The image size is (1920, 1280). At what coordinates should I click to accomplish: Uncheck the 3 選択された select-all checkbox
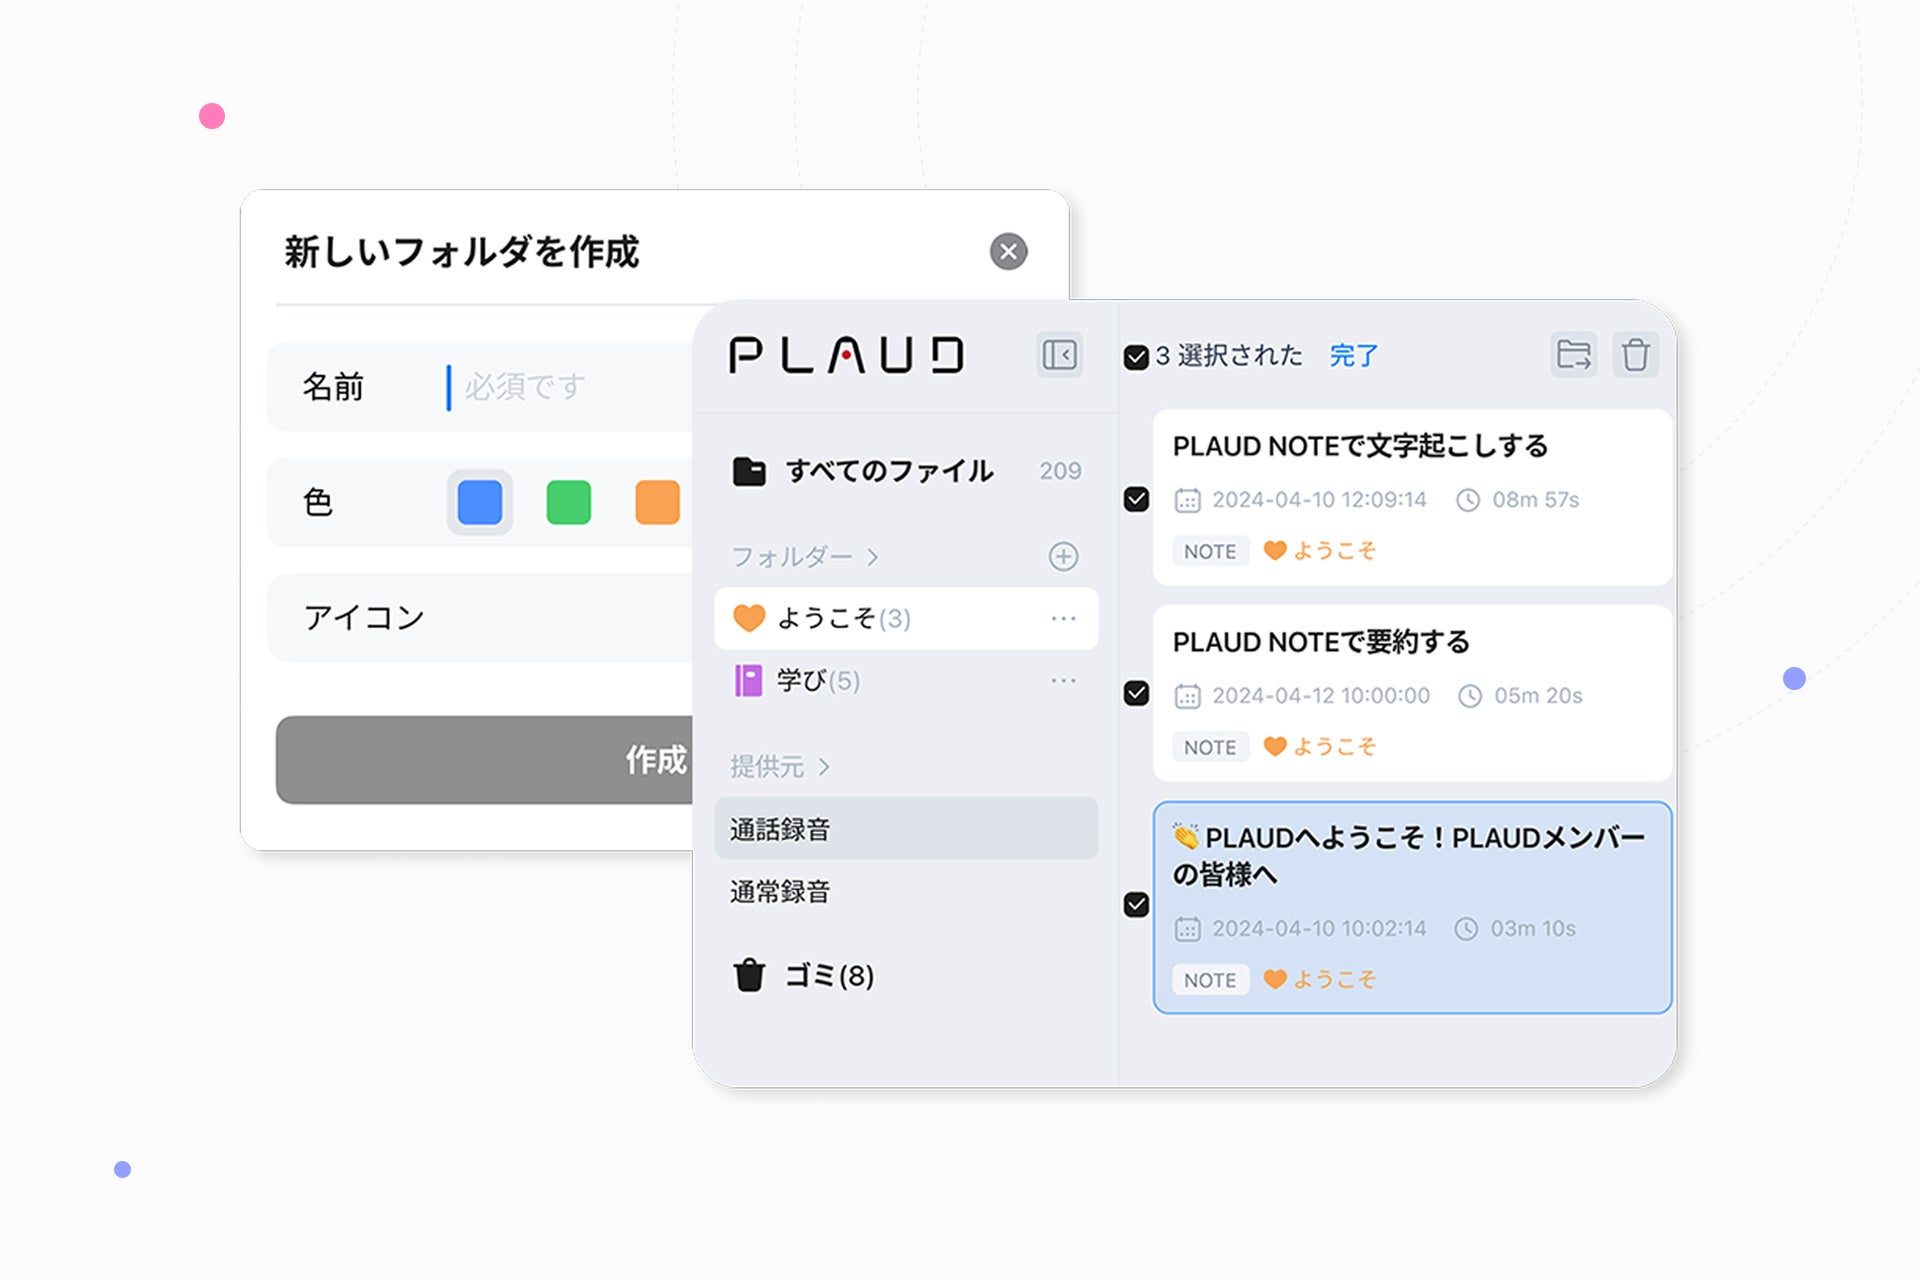point(1136,357)
